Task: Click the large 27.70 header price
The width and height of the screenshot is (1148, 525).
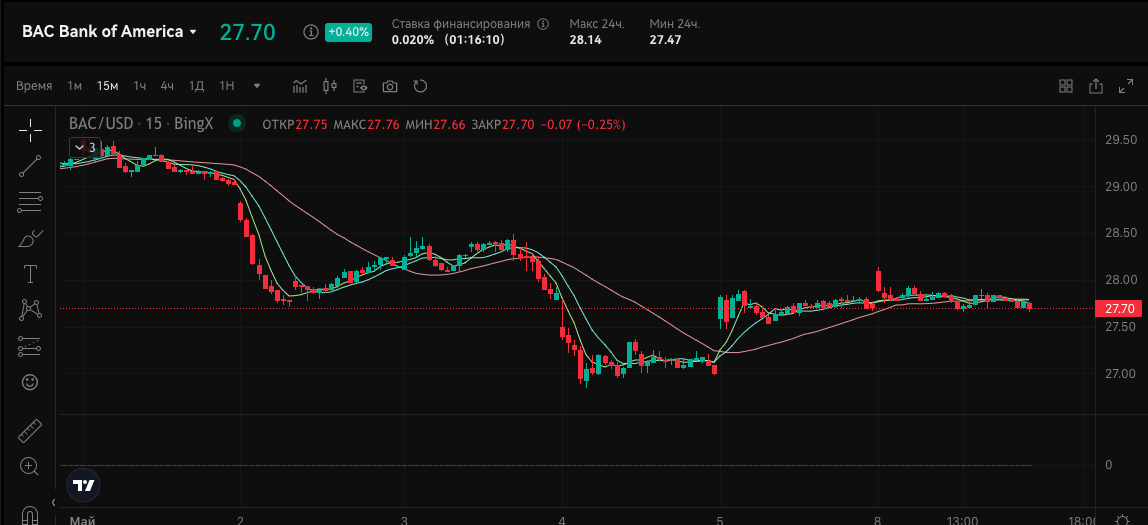Action: (x=248, y=32)
